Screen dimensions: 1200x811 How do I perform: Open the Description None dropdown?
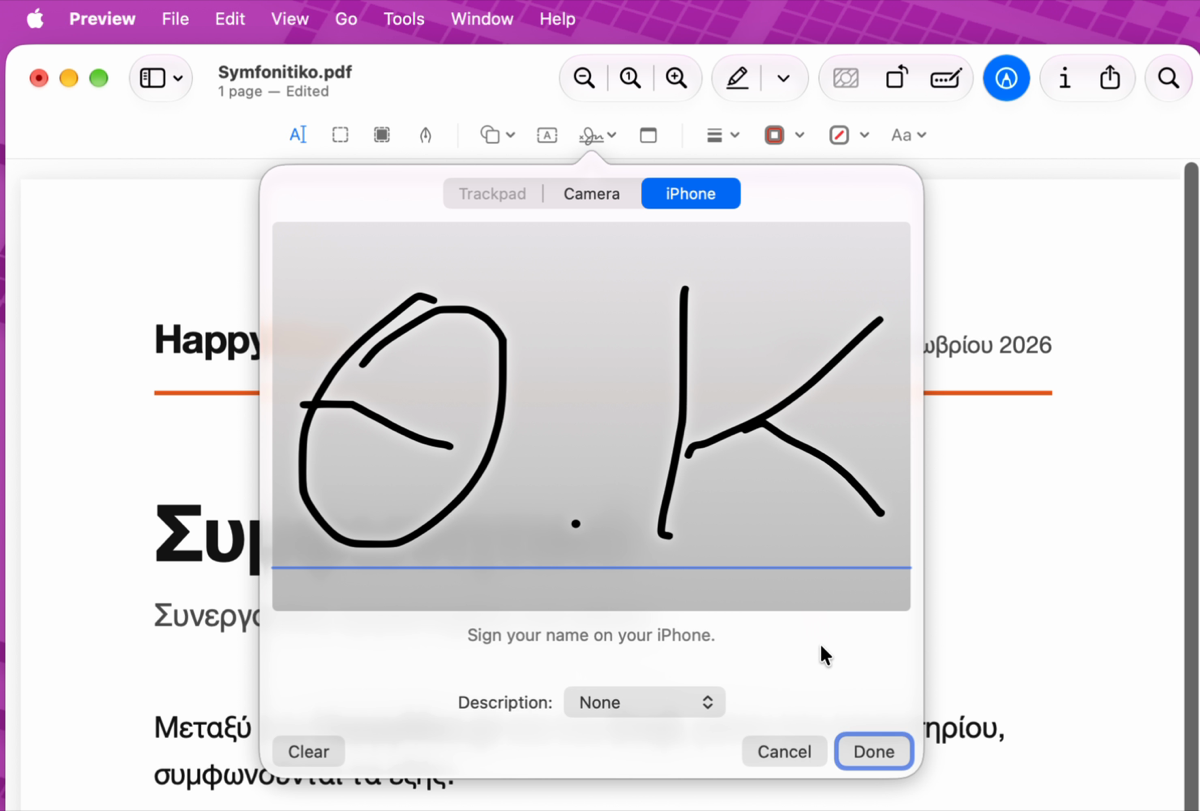(x=644, y=702)
